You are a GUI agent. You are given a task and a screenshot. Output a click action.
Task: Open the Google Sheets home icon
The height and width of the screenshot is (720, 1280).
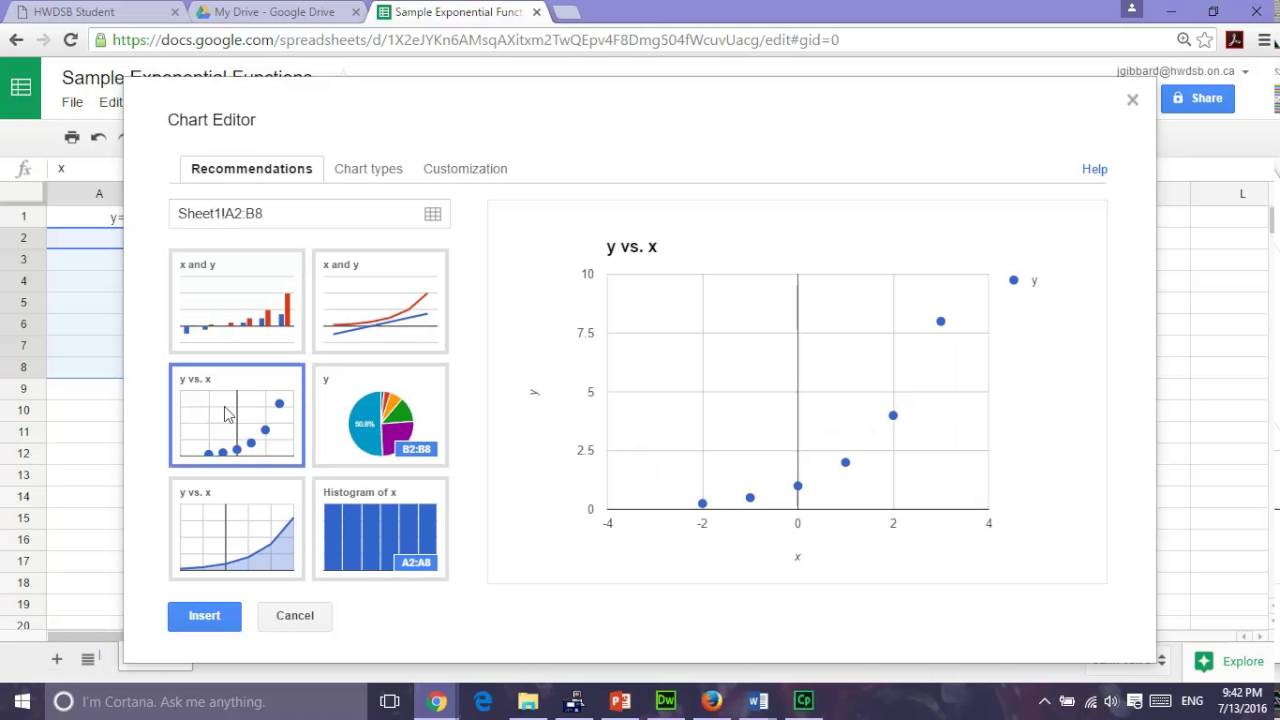click(20, 87)
